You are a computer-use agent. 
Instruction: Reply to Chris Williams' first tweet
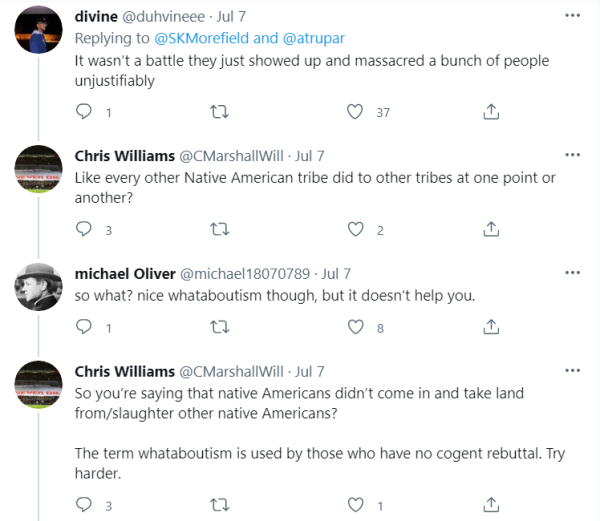[x=84, y=230]
